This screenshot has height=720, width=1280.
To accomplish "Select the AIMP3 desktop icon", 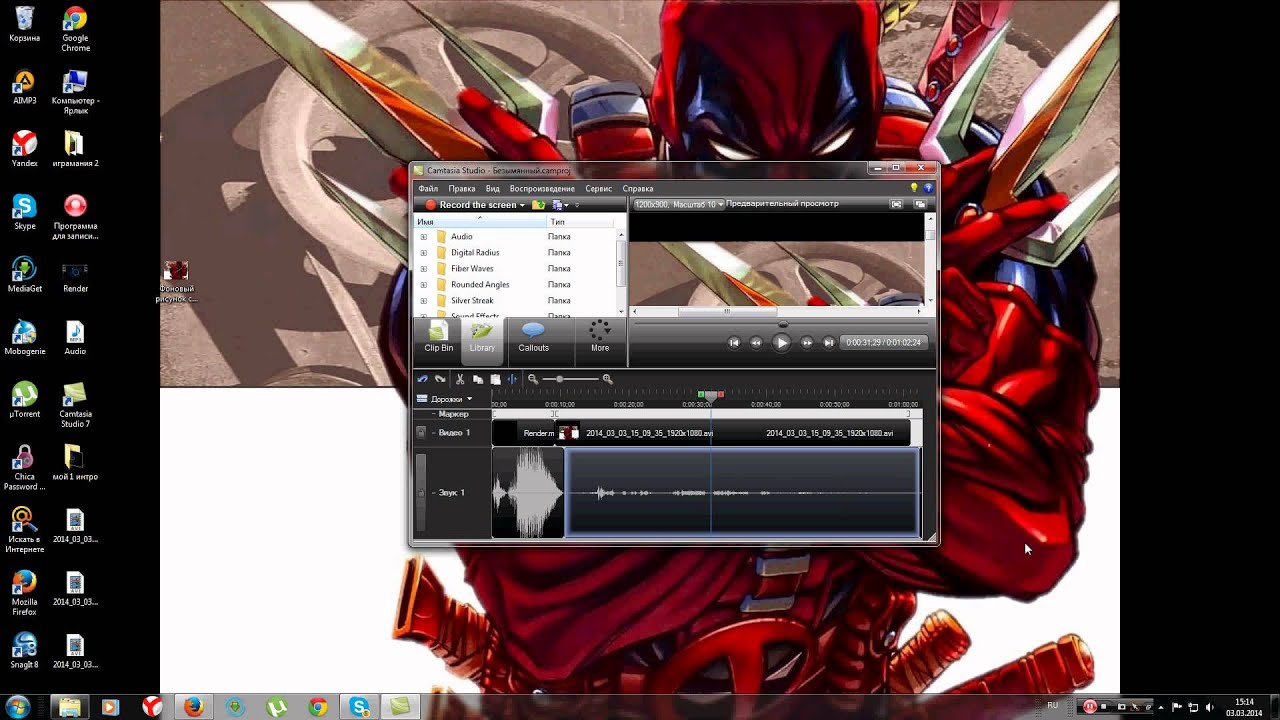I will [x=24, y=88].
